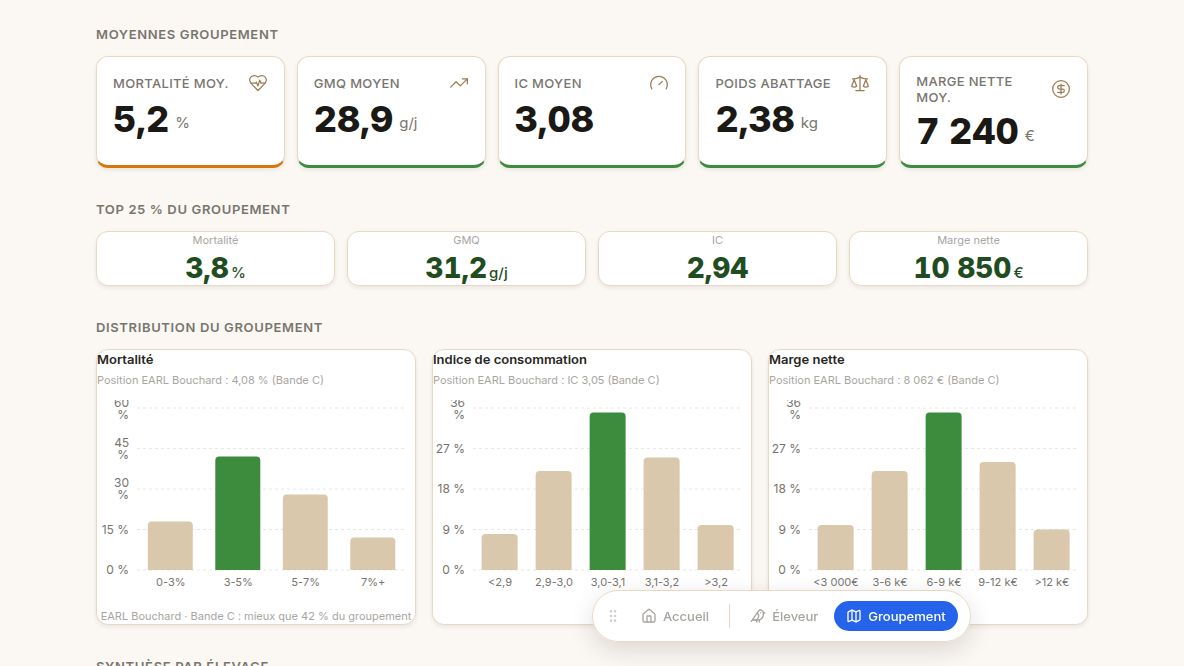Screen dimensions: 1184x666
Task: Click the 'Top 25 % du groupement' heading
Action: (x=193, y=210)
